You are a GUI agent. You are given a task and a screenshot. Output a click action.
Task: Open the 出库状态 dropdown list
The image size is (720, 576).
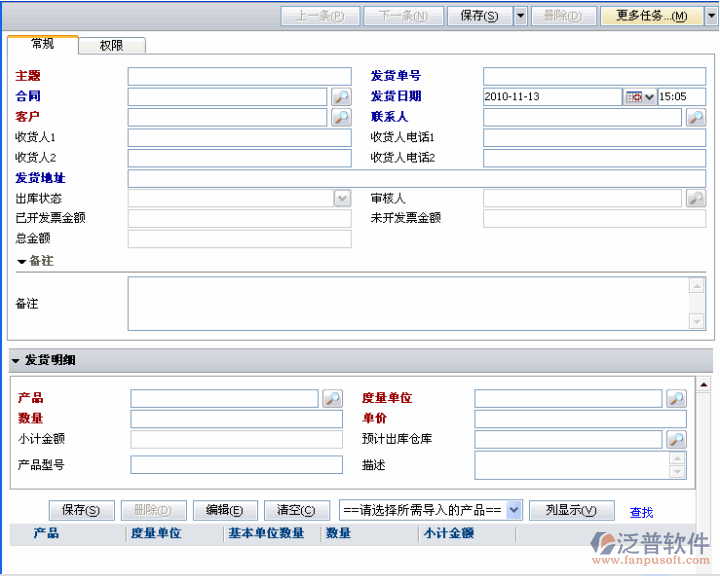coord(342,199)
